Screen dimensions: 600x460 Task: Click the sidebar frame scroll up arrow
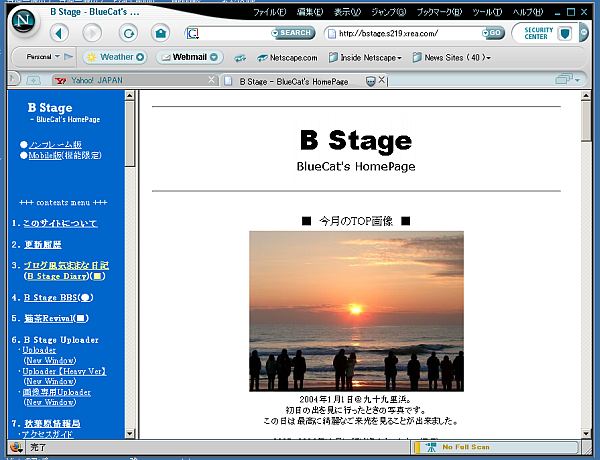(129, 95)
